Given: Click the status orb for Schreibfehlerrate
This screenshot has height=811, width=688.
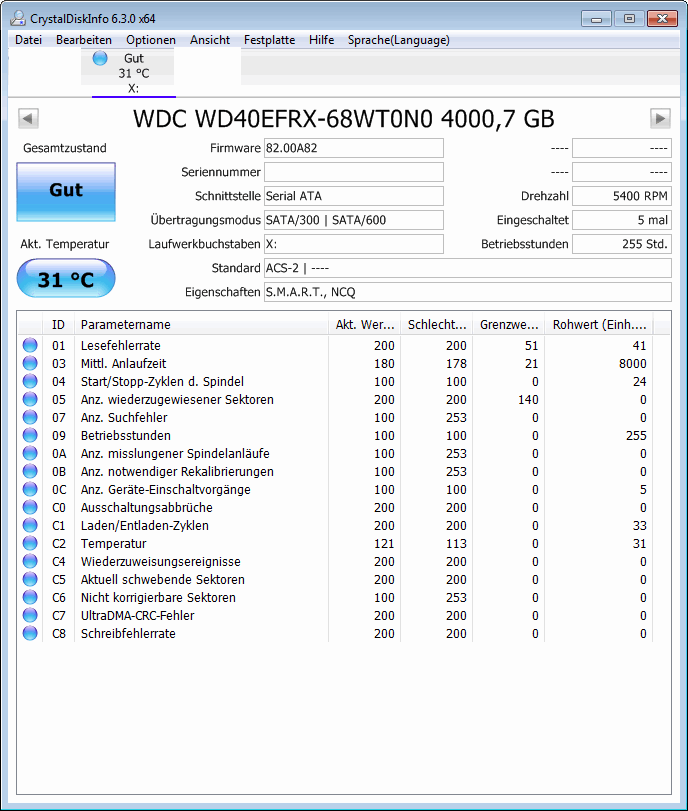Looking at the screenshot, I should pyautogui.click(x=30, y=633).
